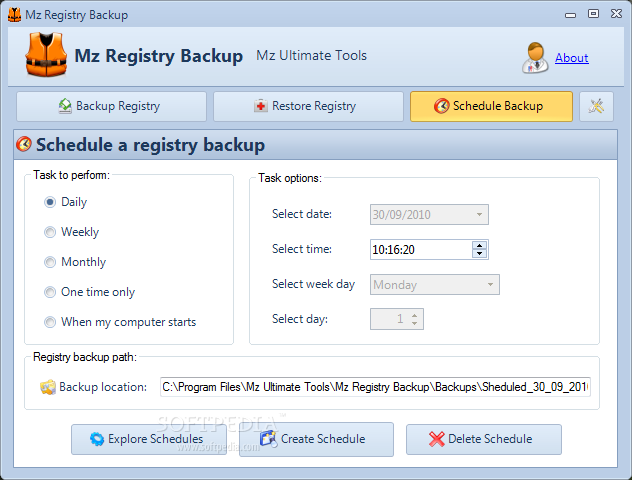
Task: Click the life jacket app logo
Action: point(46,55)
